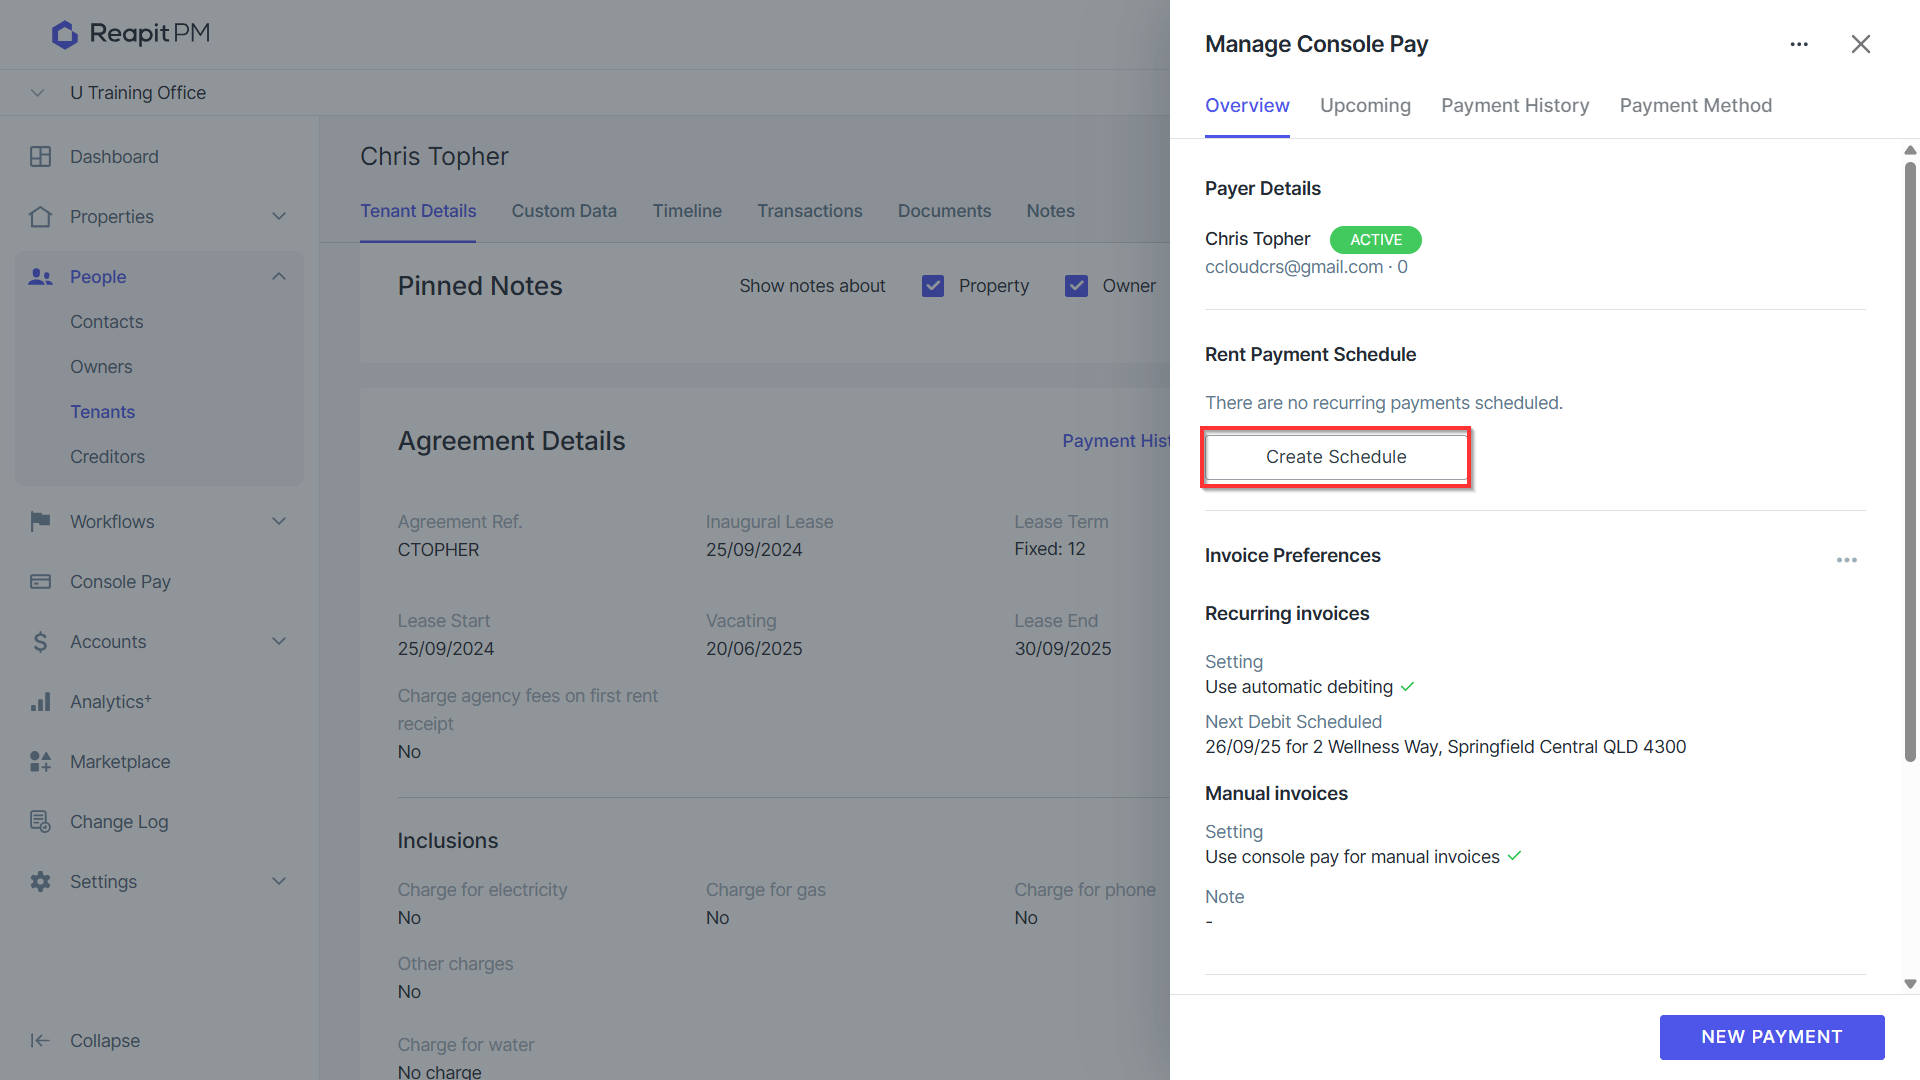The width and height of the screenshot is (1920, 1080).
Task: Uncheck the Property notes checkbox
Action: [933, 286]
